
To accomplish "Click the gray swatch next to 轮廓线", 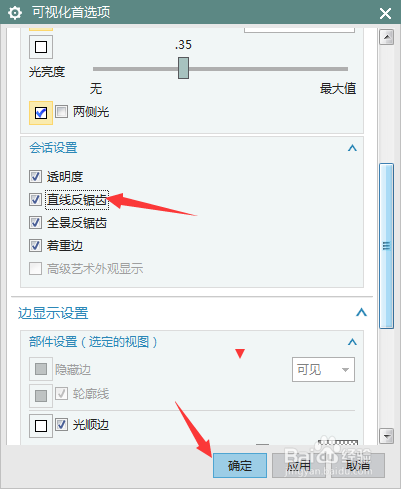I will pyautogui.click(x=41, y=396).
